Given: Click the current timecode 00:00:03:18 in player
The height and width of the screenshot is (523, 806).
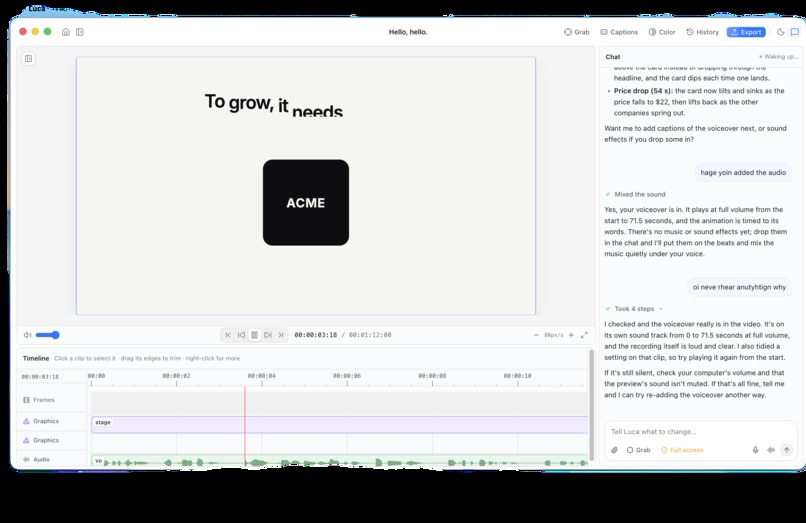Looking at the screenshot, I should coord(316,335).
